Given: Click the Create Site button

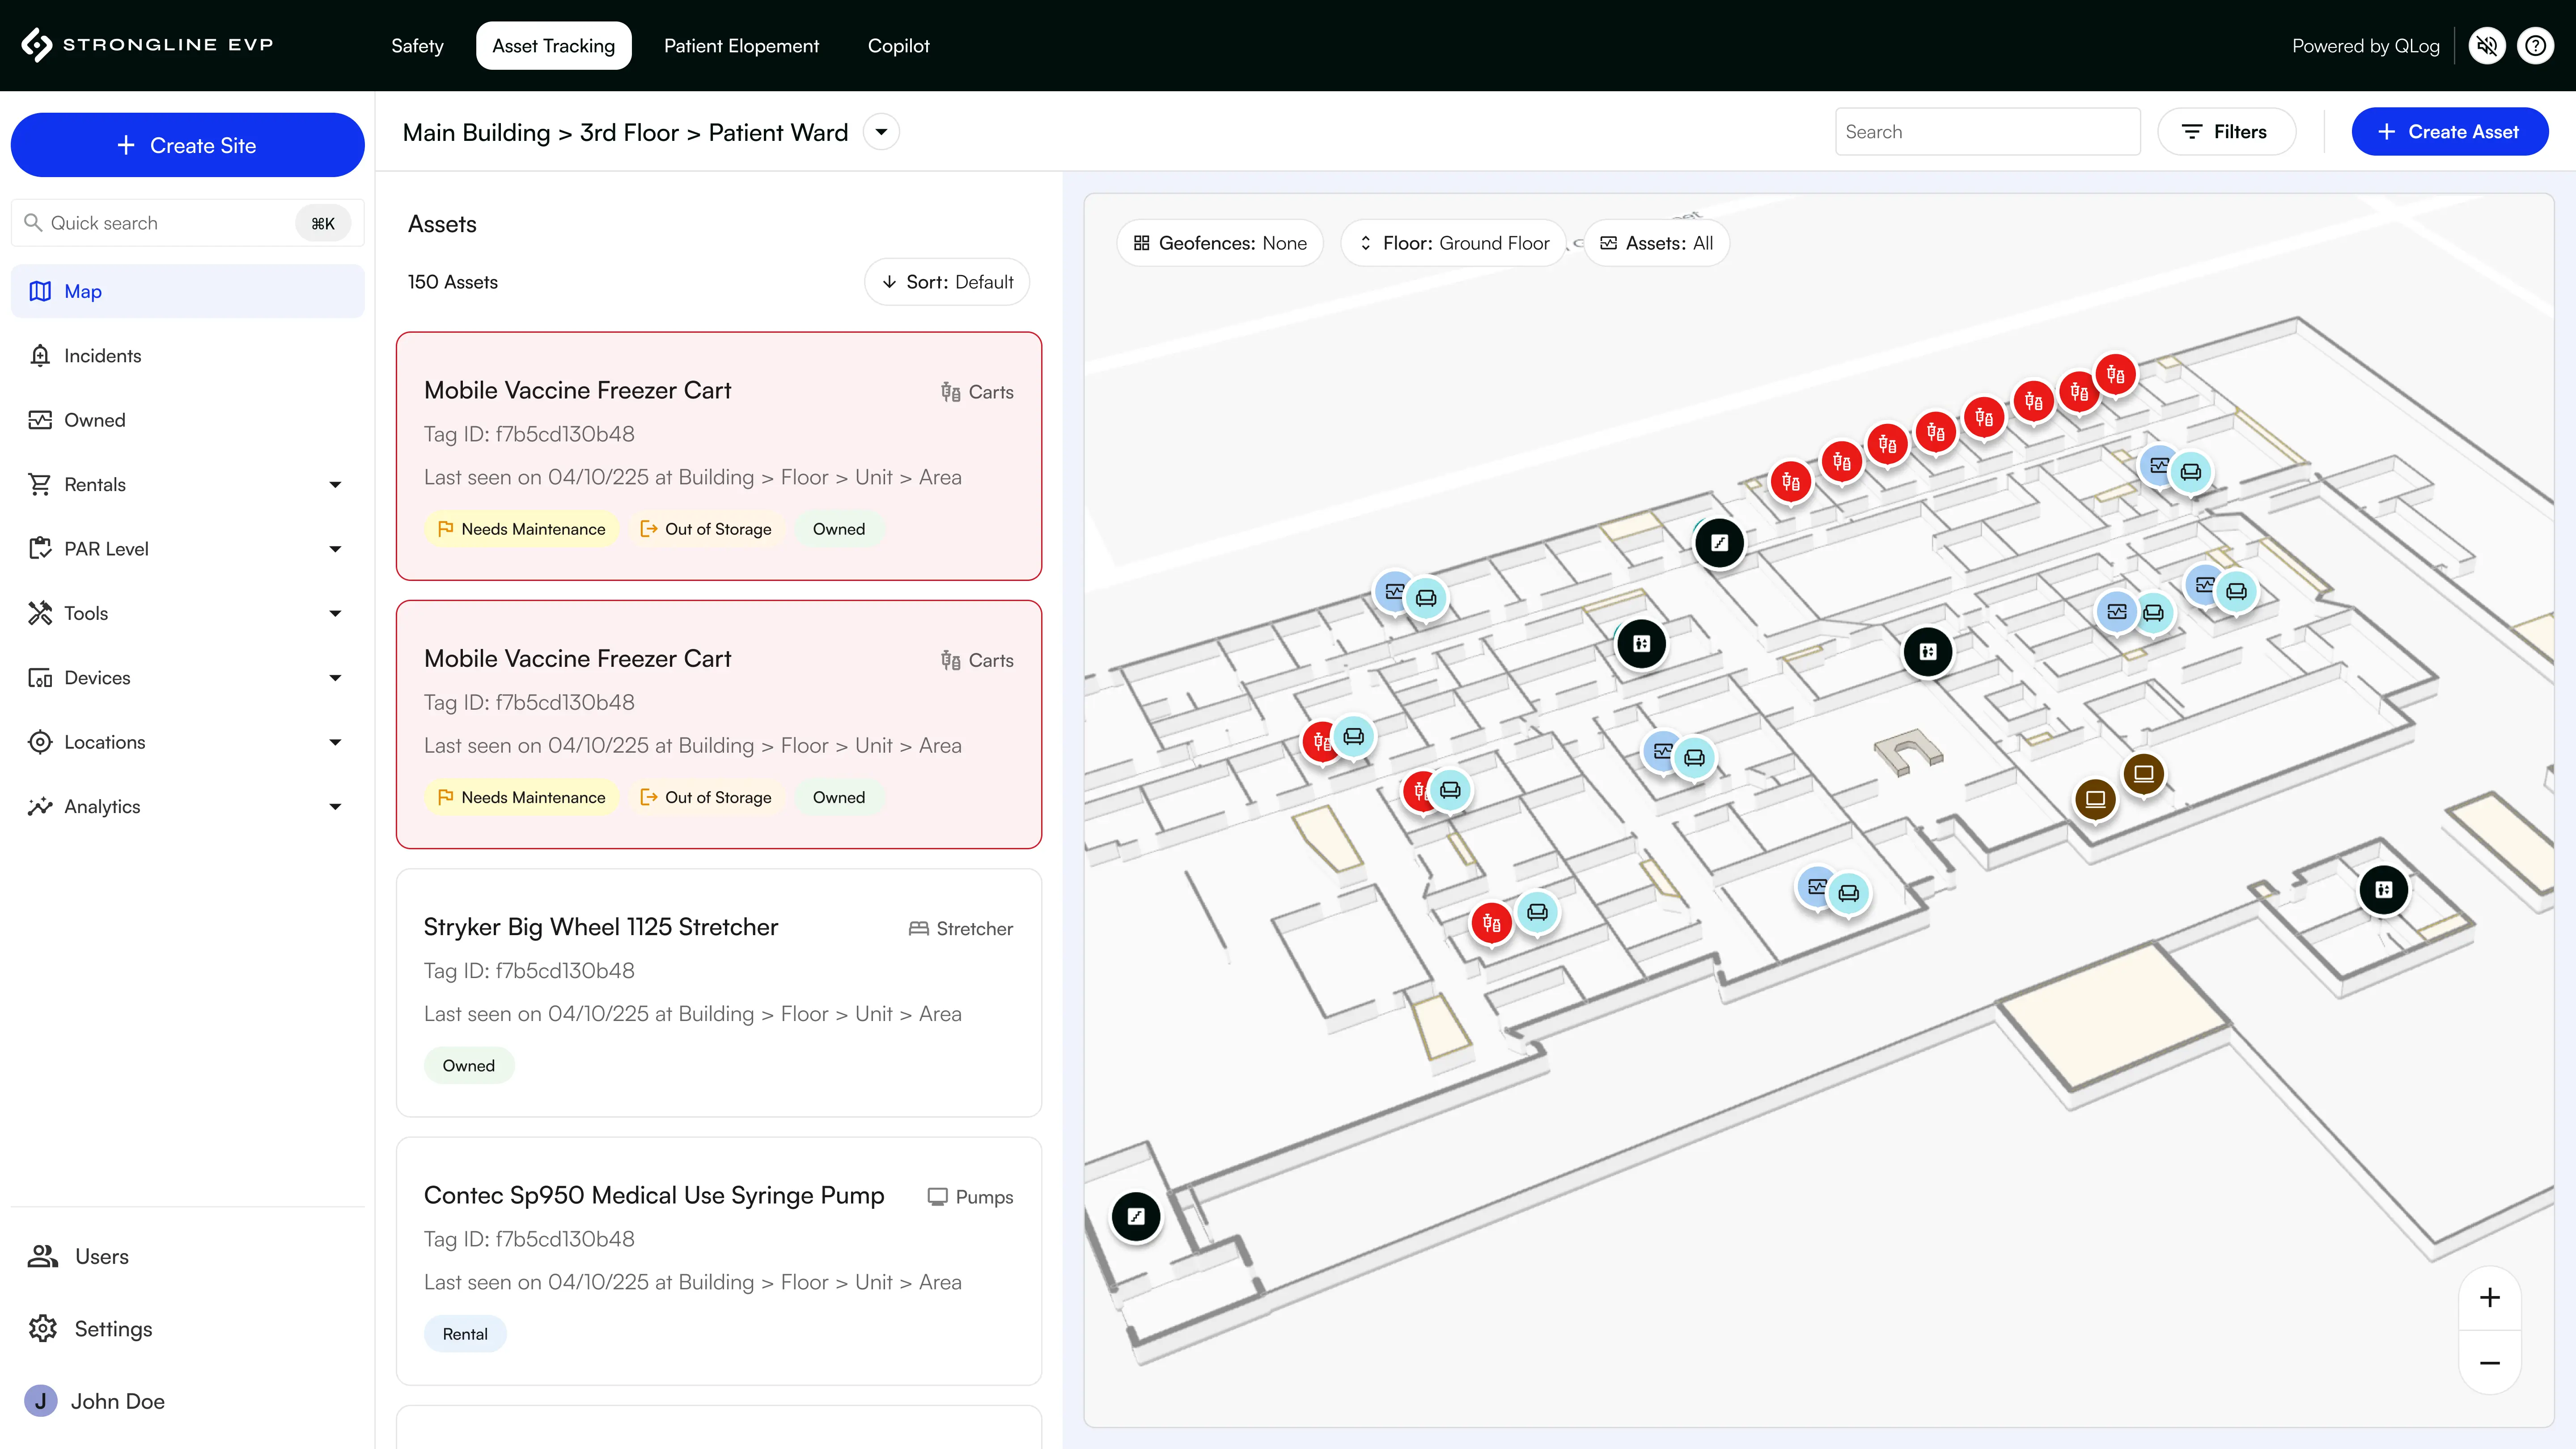Looking at the screenshot, I should (x=188, y=145).
